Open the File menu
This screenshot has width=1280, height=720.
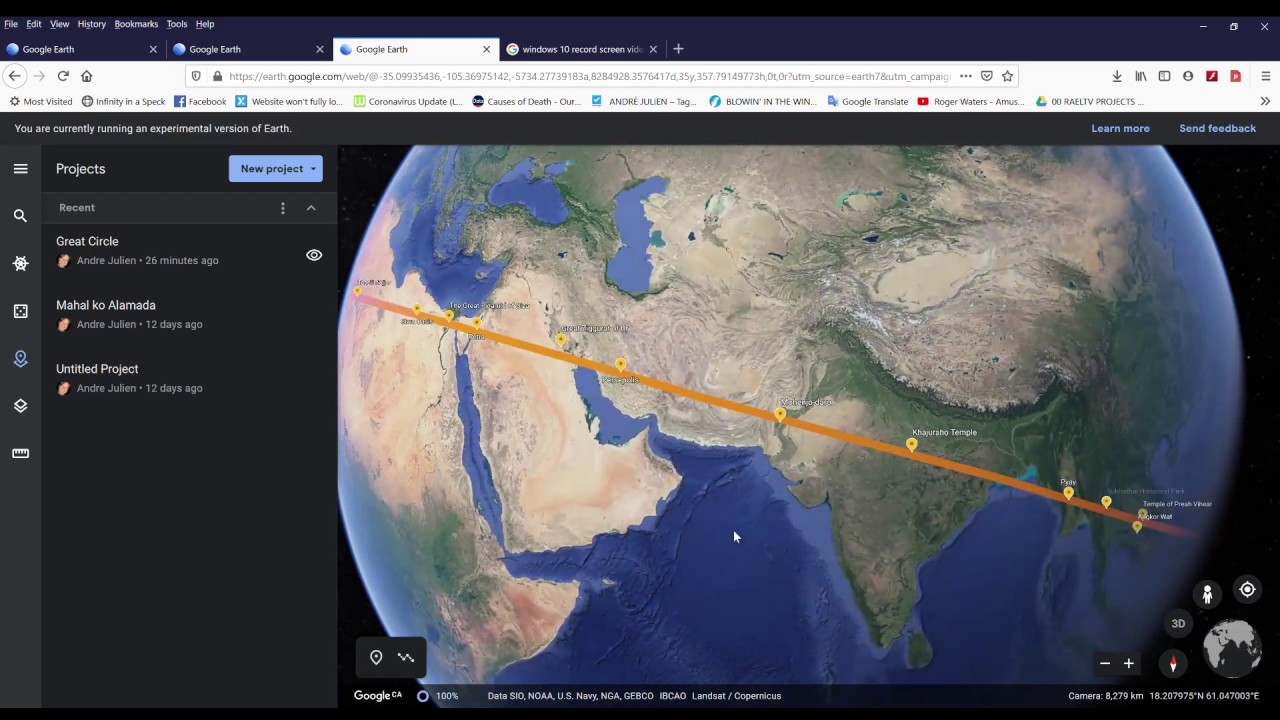pos(11,24)
